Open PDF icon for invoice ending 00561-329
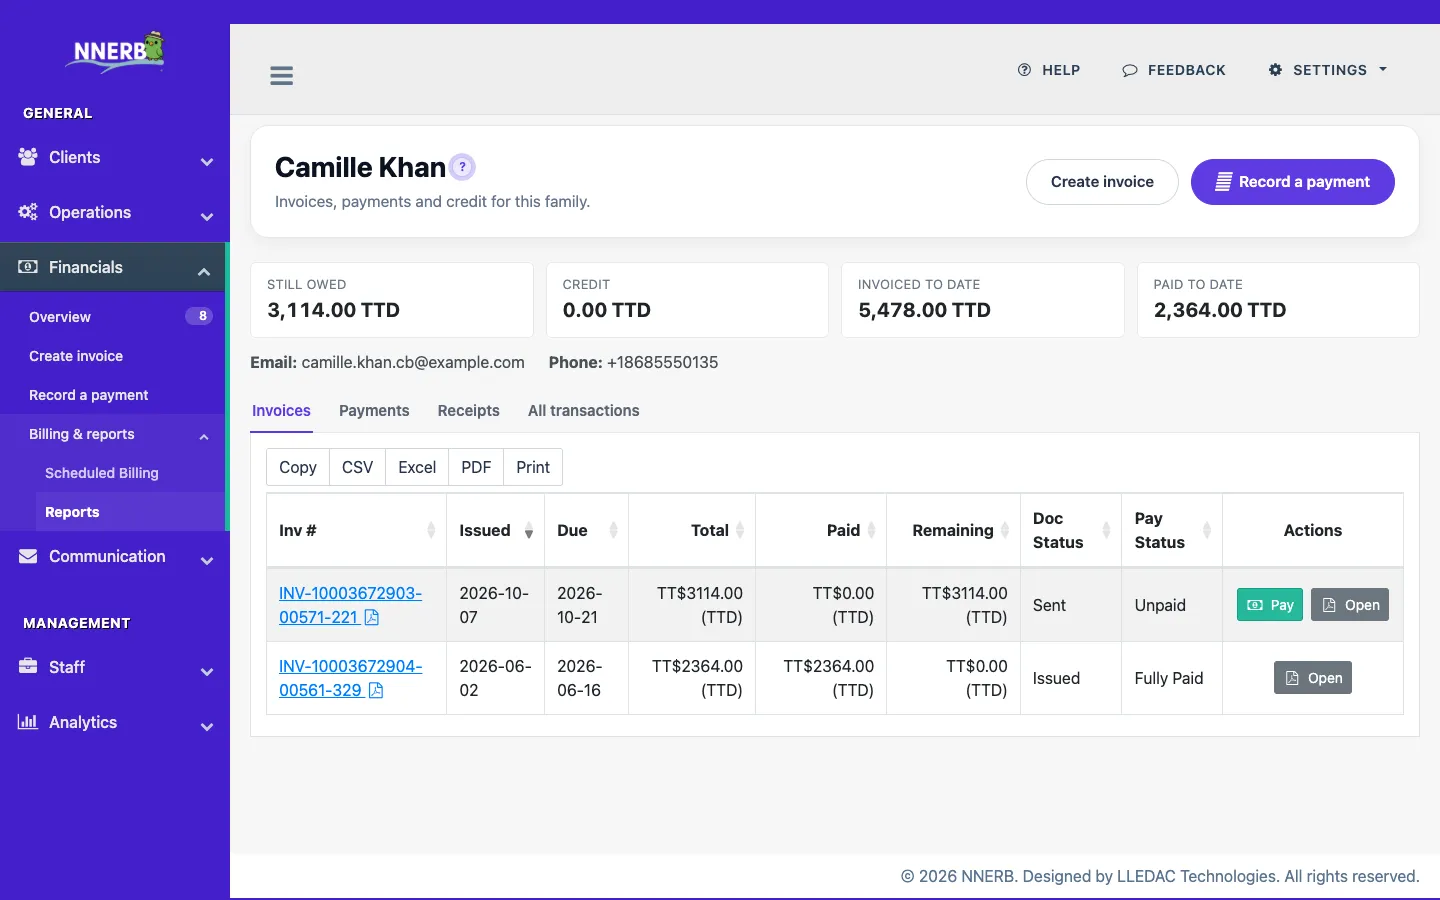This screenshot has width=1440, height=900. click(376, 690)
